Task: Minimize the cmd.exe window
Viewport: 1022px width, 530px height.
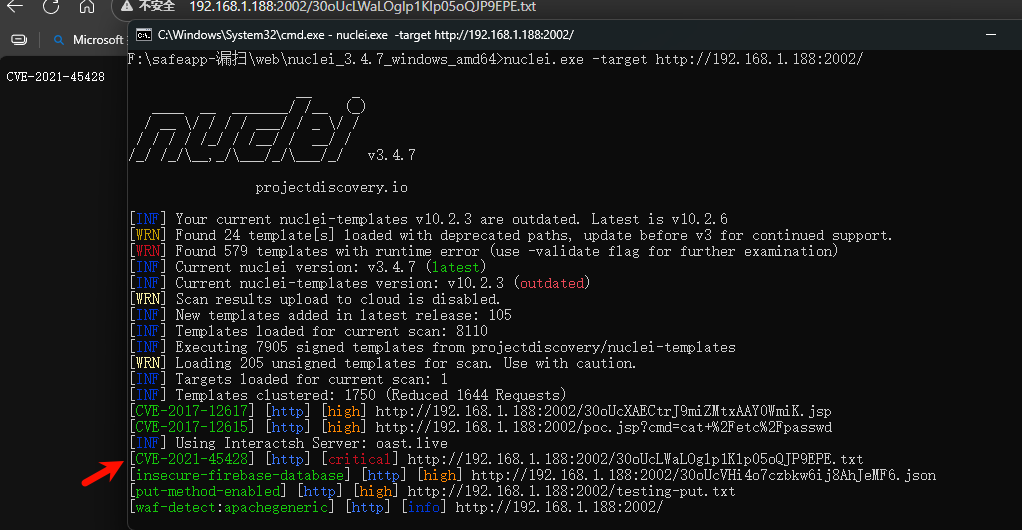Action: (x=991, y=35)
